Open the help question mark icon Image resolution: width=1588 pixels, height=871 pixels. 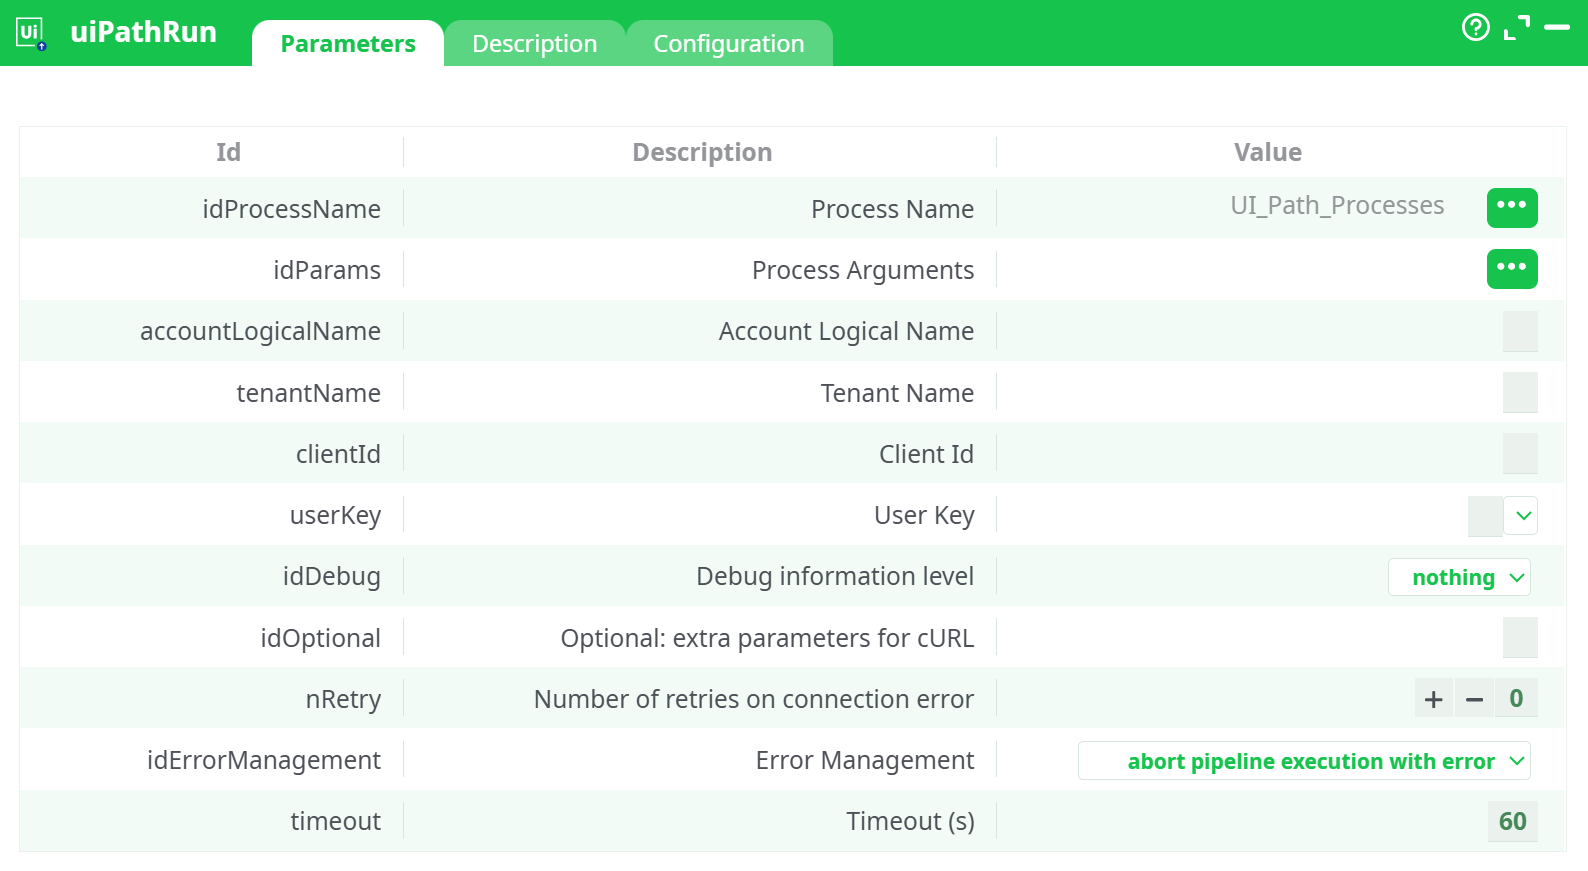1475,27
